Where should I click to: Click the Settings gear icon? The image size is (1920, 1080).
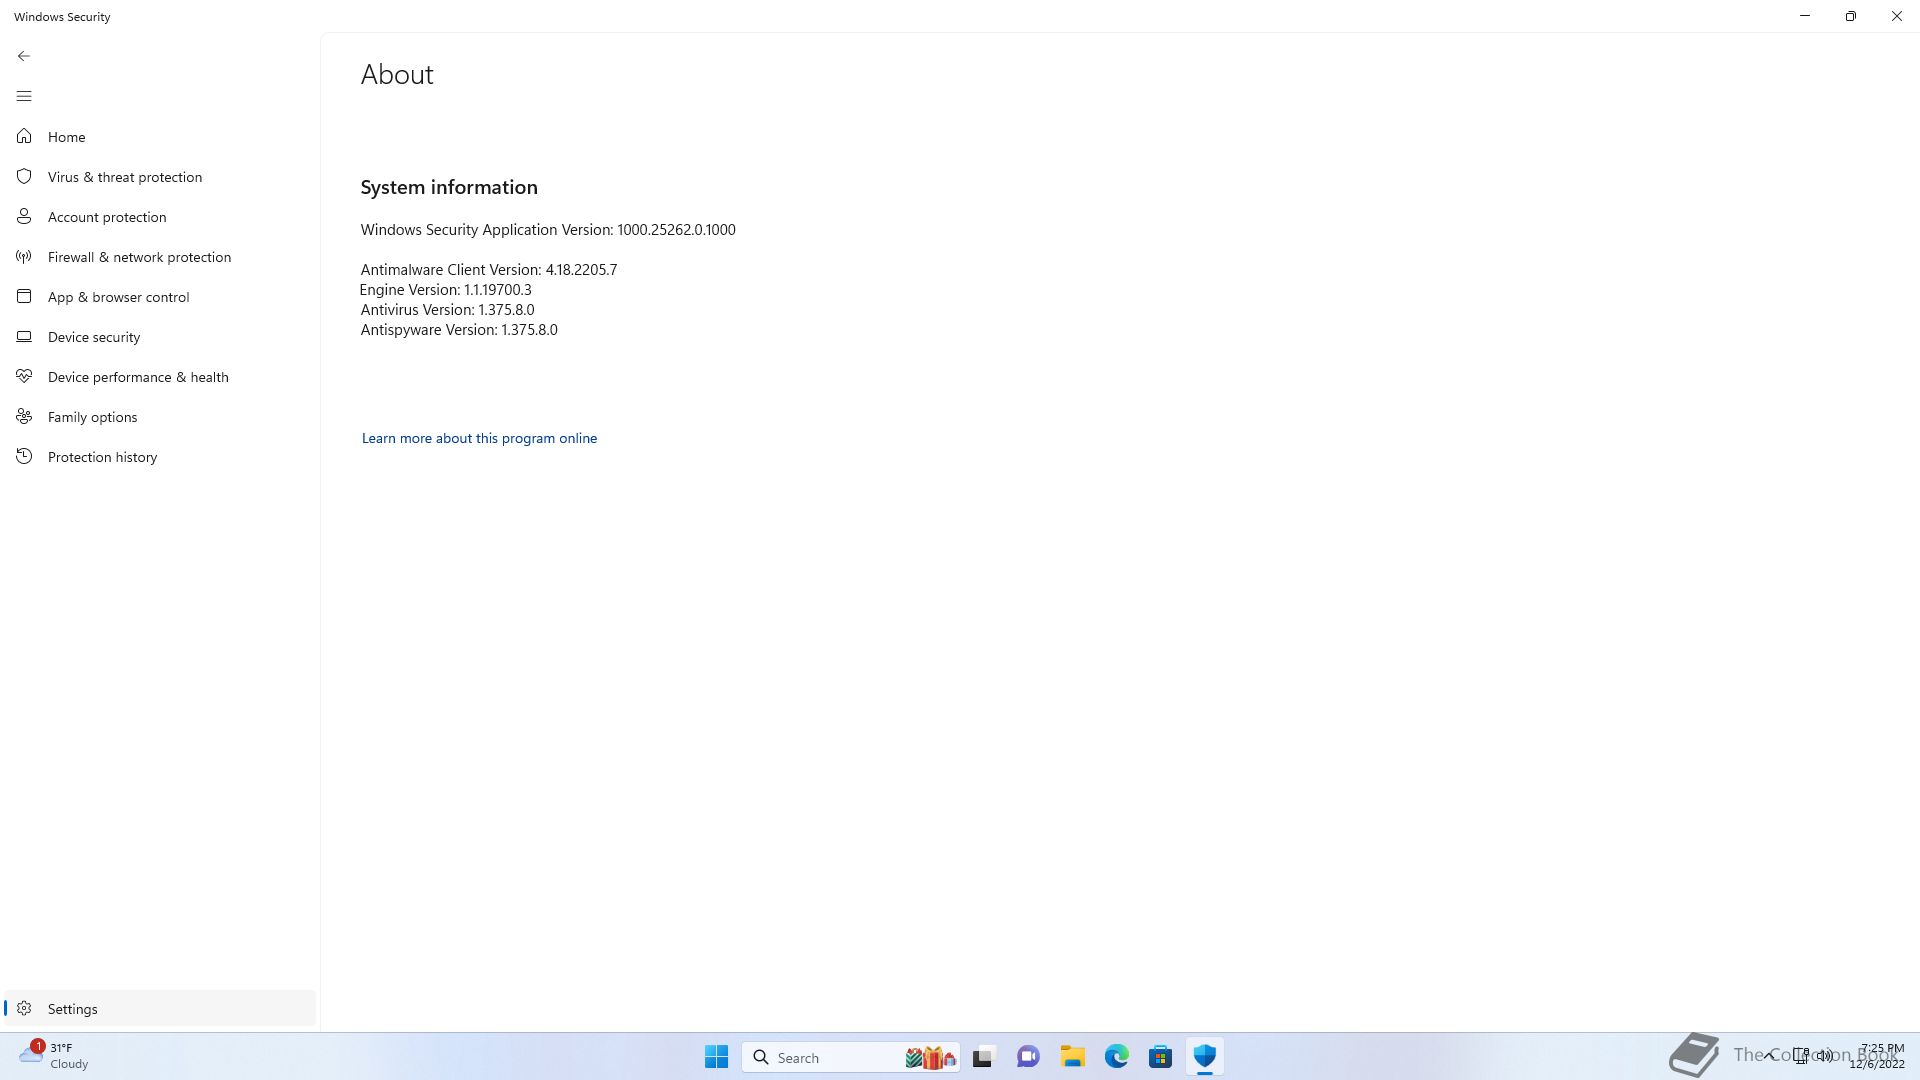coord(24,1008)
